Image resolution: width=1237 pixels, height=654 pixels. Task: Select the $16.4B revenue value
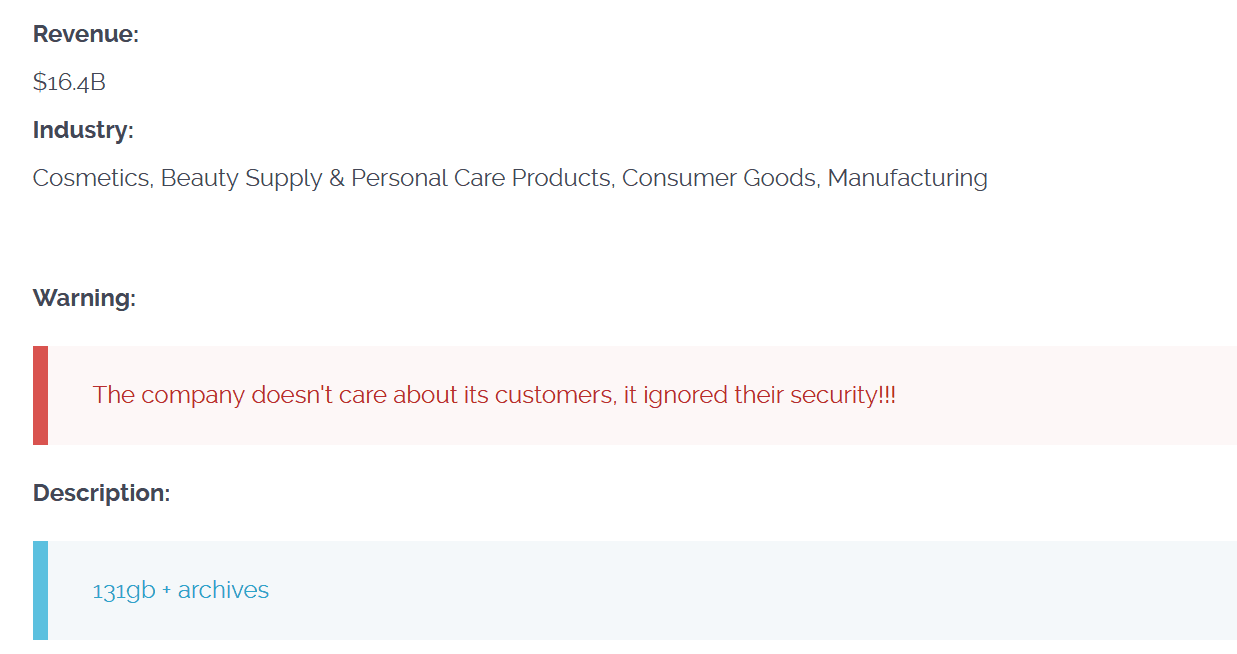click(69, 82)
